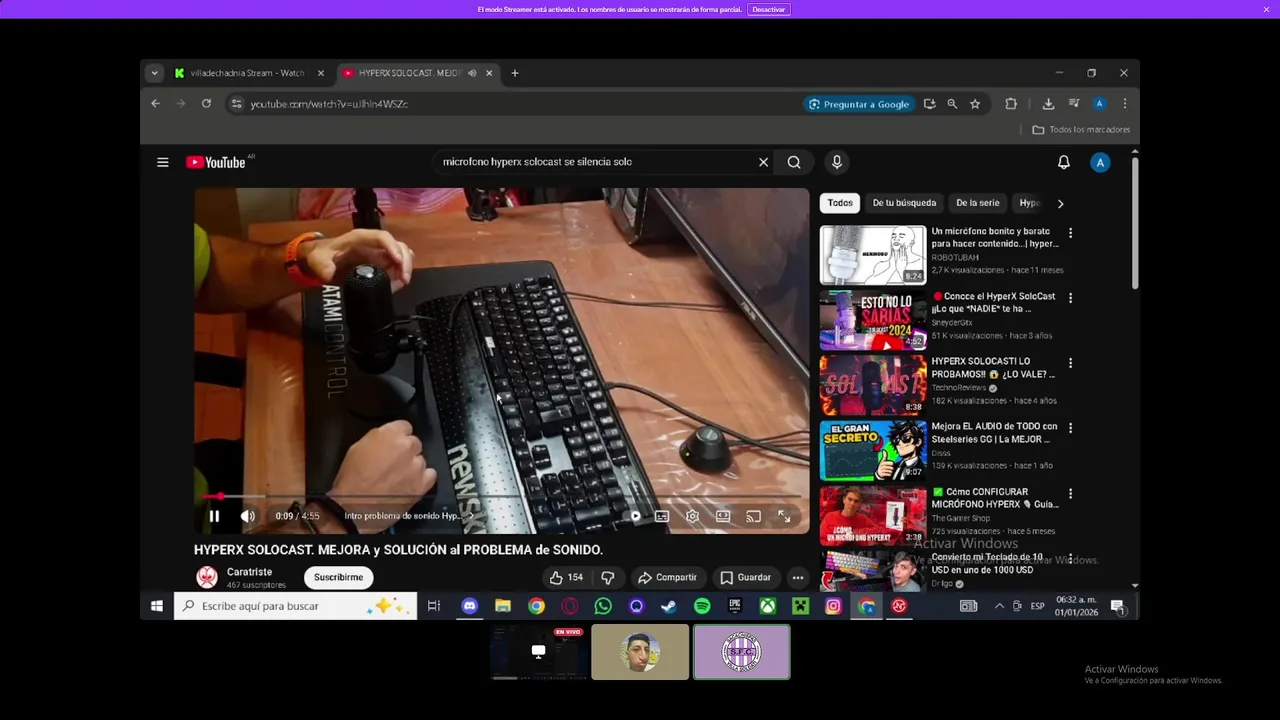The width and height of the screenshot is (1280, 720).
Task: Click Preguntar a Google button
Action: [859, 104]
